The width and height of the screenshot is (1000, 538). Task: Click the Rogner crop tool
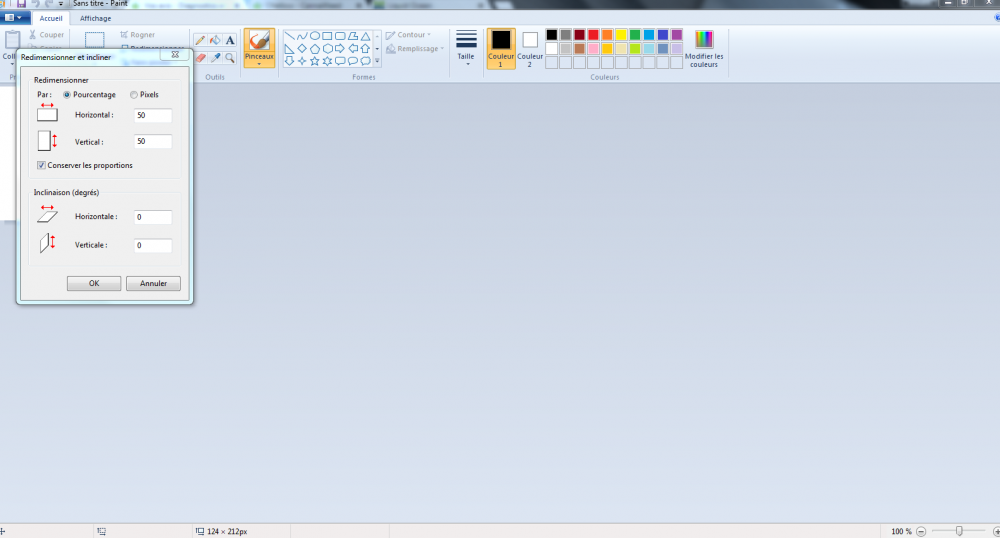point(138,35)
